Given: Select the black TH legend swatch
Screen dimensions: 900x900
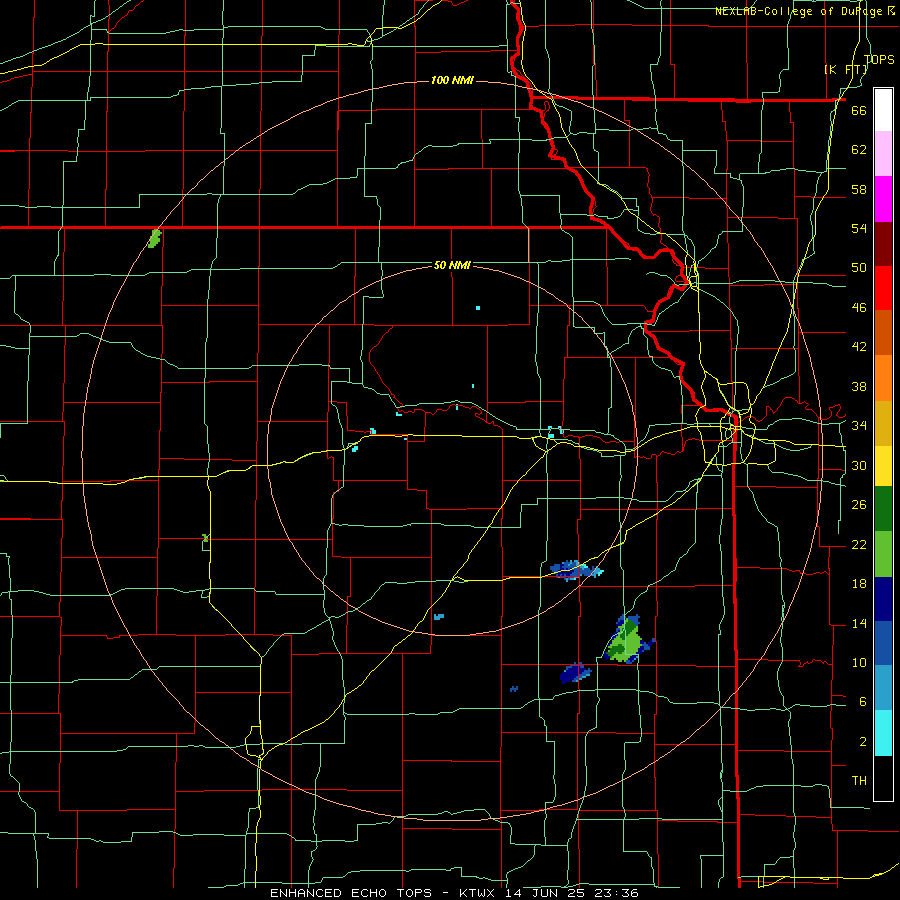Looking at the screenshot, I should tap(883, 778).
